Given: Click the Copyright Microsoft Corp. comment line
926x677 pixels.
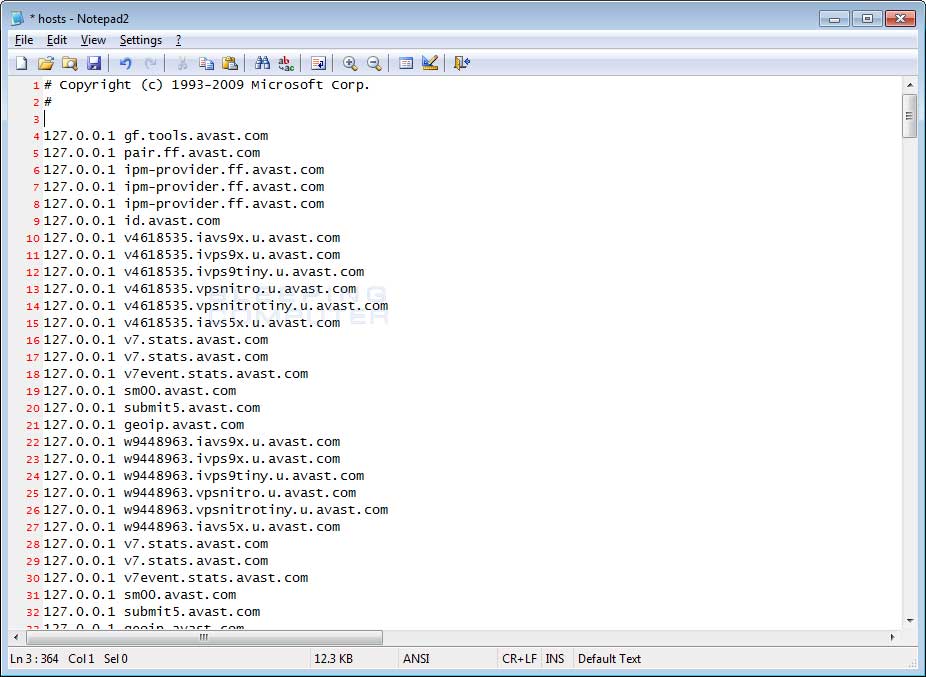Looking at the screenshot, I should pyautogui.click(x=207, y=85).
